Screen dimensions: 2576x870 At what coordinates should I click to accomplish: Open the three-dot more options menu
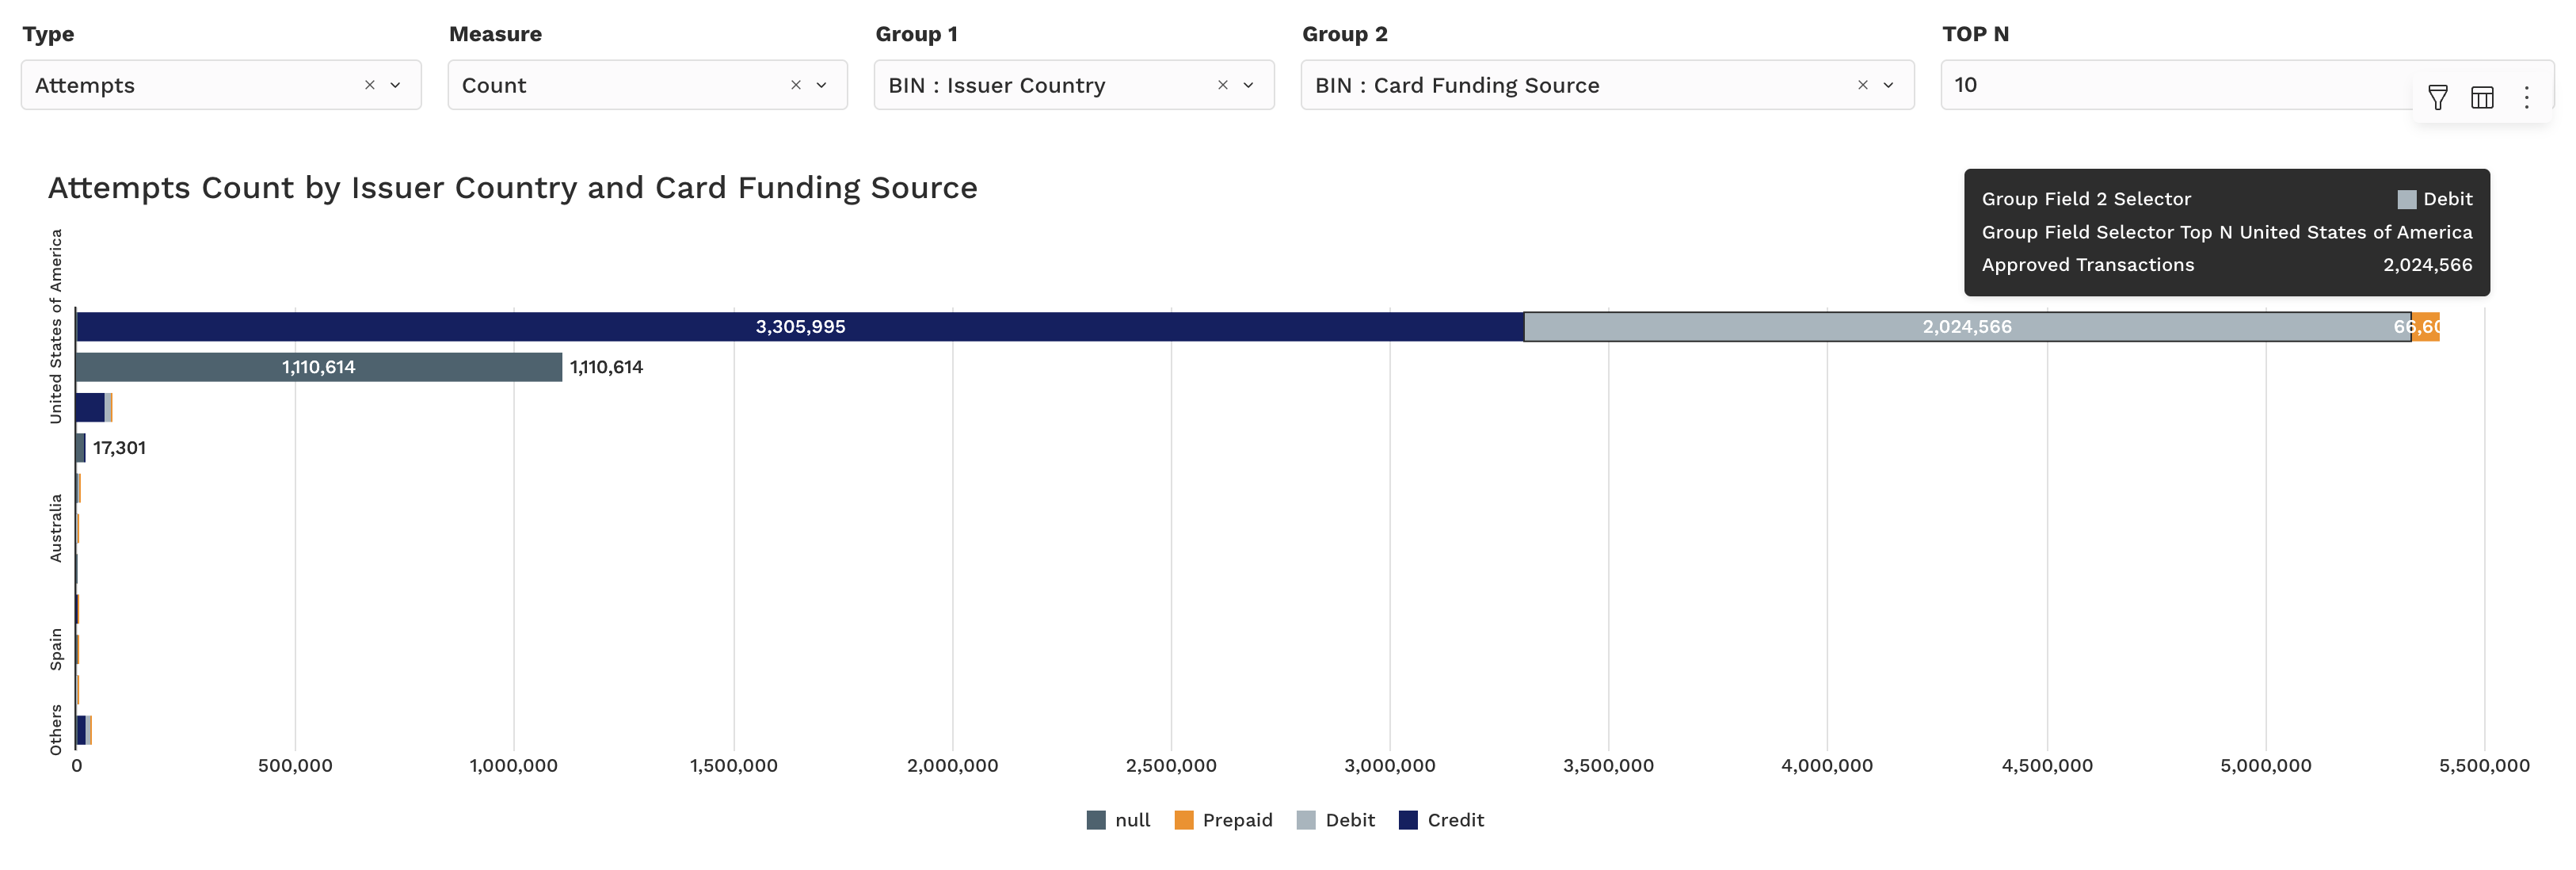tap(2526, 97)
